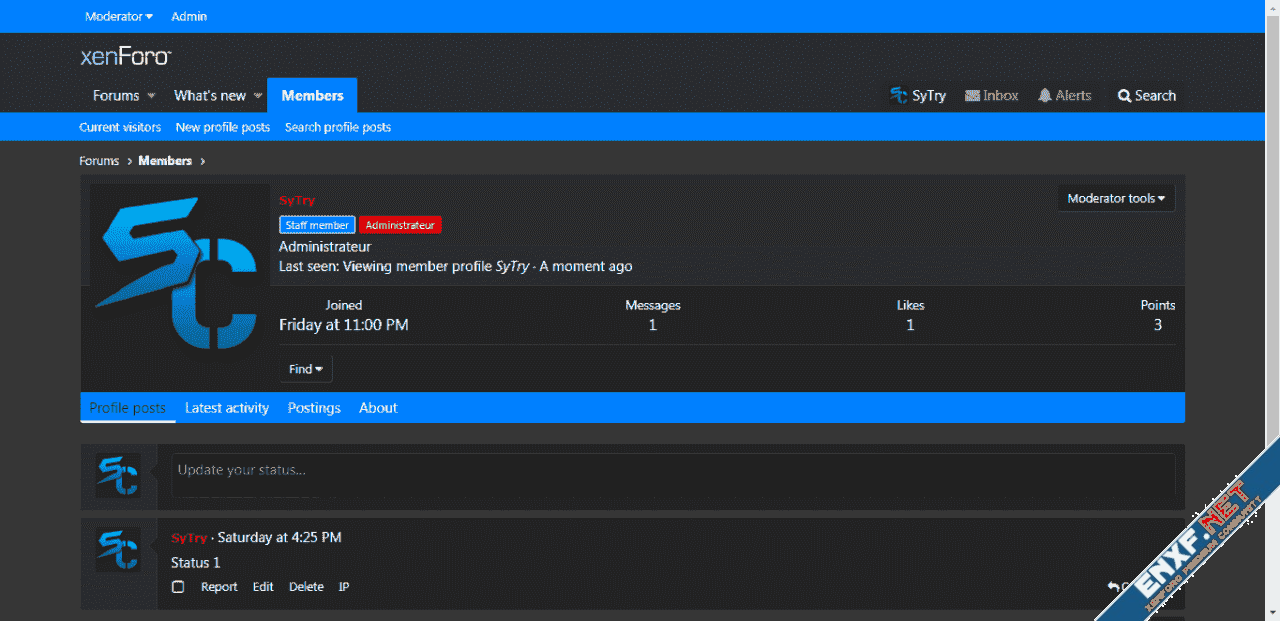Open the Postings tab
This screenshot has width=1280, height=621.
(314, 408)
